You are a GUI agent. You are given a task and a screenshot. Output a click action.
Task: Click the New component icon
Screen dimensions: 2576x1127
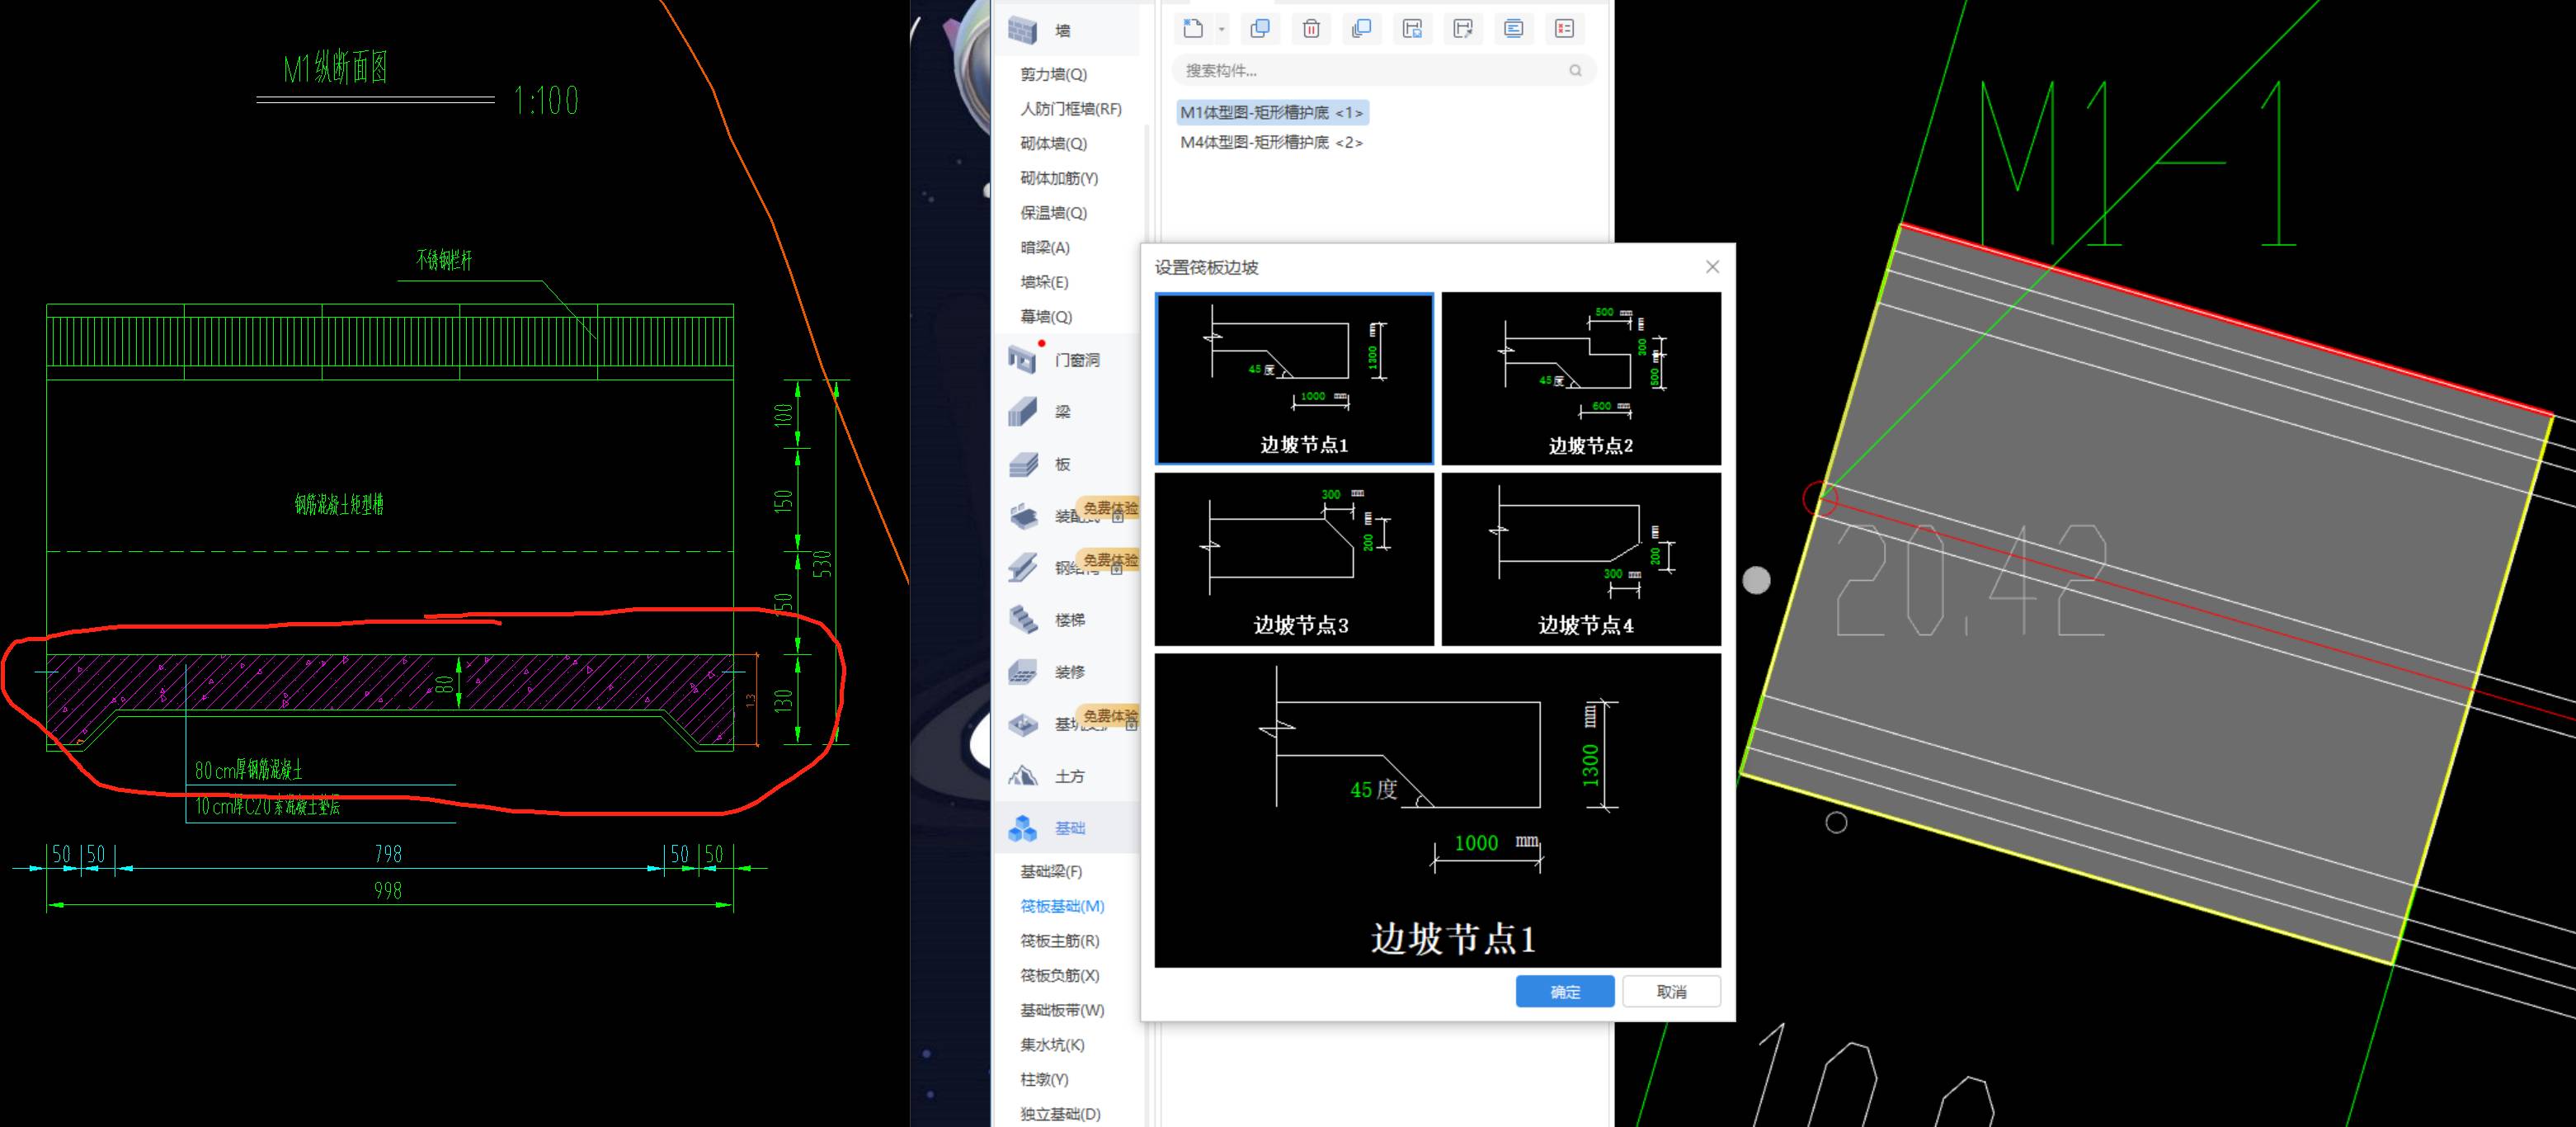(1193, 29)
